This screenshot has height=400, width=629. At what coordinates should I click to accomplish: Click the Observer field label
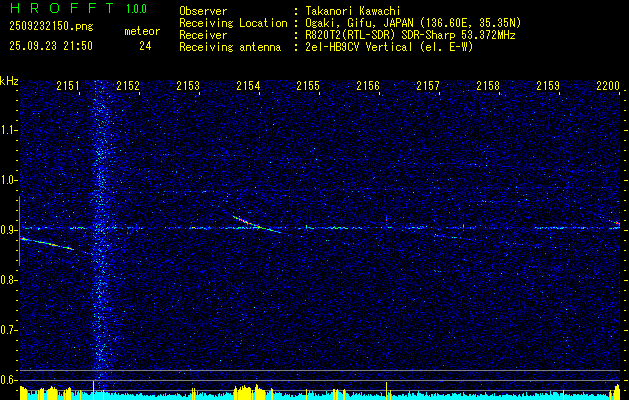(203, 11)
